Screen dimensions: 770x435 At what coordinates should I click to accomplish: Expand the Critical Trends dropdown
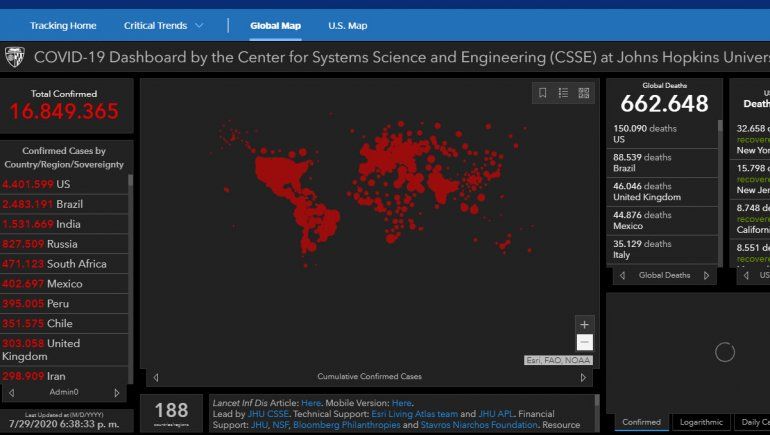[x=164, y=25]
